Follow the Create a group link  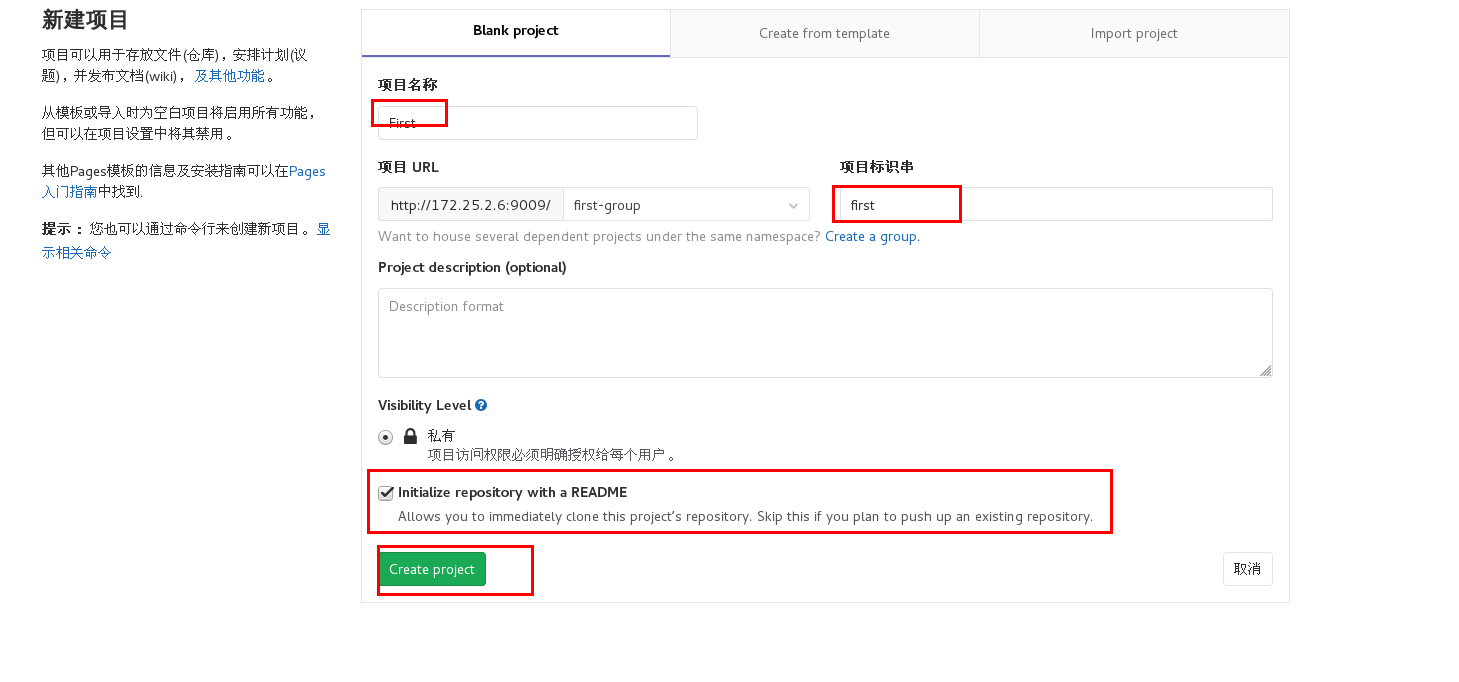[x=872, y=237]
